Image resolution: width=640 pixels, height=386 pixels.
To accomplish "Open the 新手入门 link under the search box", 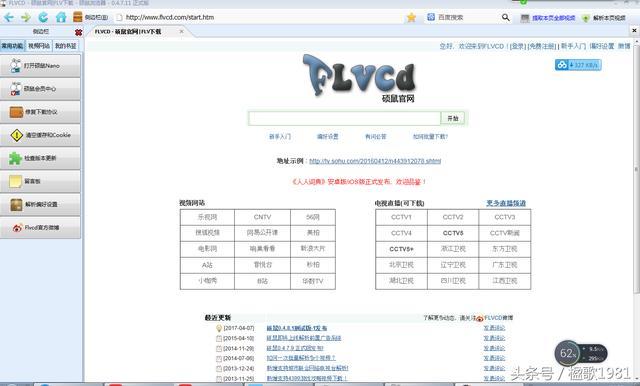I will [x=280, y=137].
